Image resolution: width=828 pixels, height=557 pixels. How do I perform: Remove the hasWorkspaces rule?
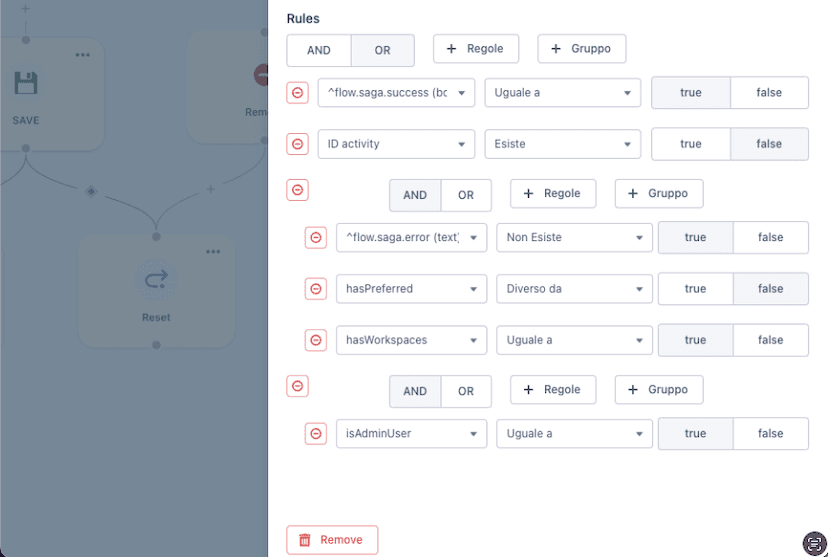coord(316,340)
